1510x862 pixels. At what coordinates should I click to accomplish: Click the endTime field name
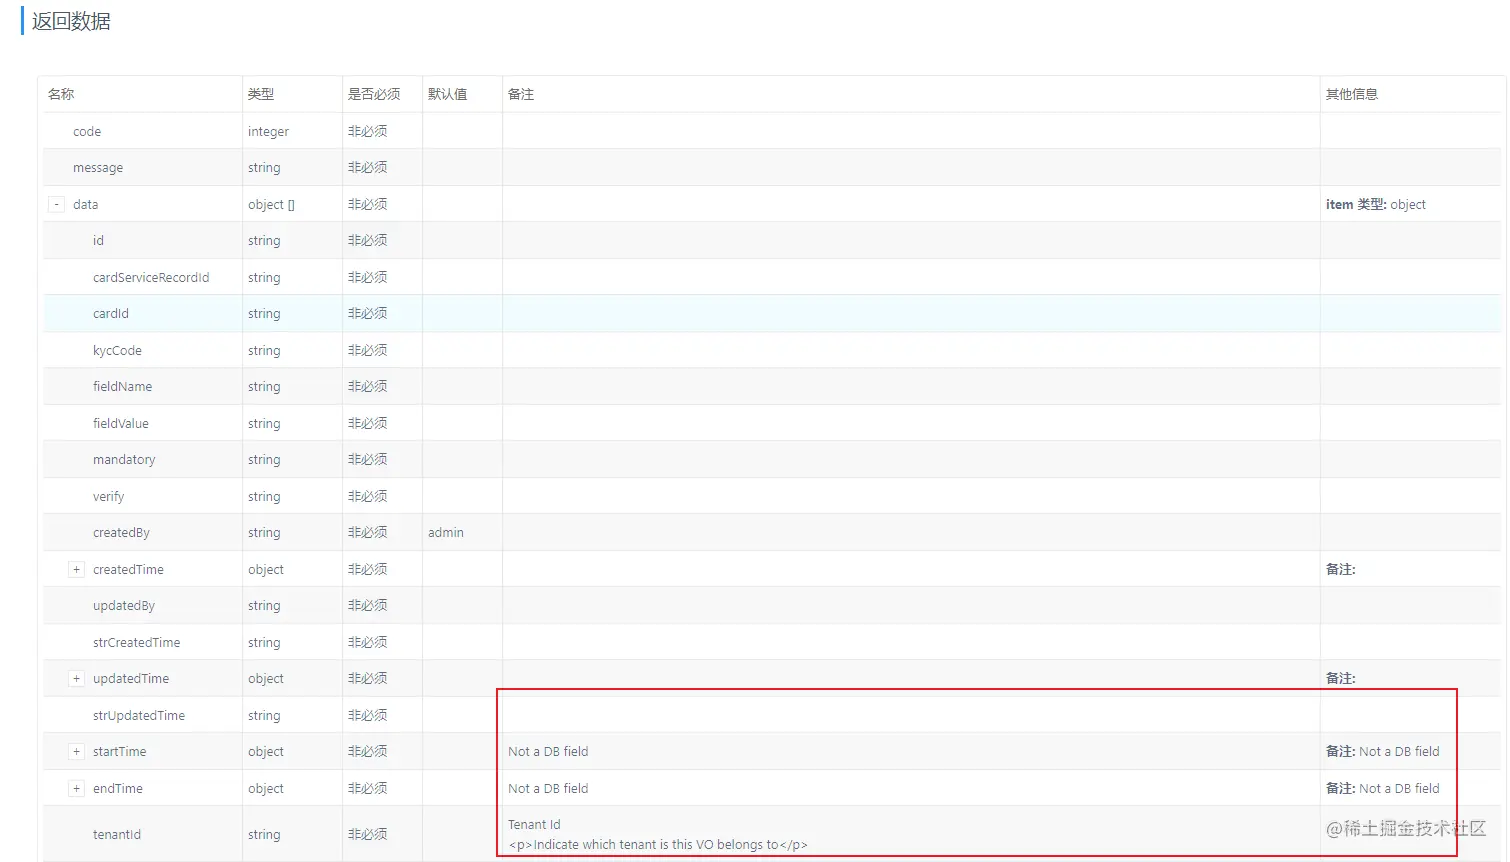click(118, 788)
